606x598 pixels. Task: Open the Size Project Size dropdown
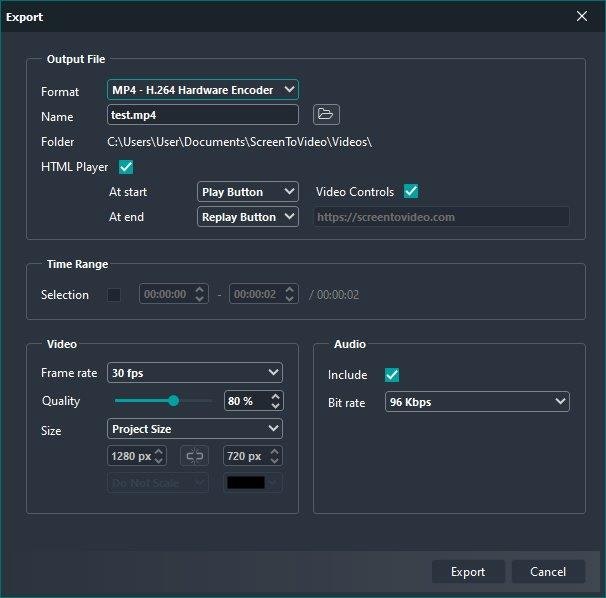pos(195,429)
